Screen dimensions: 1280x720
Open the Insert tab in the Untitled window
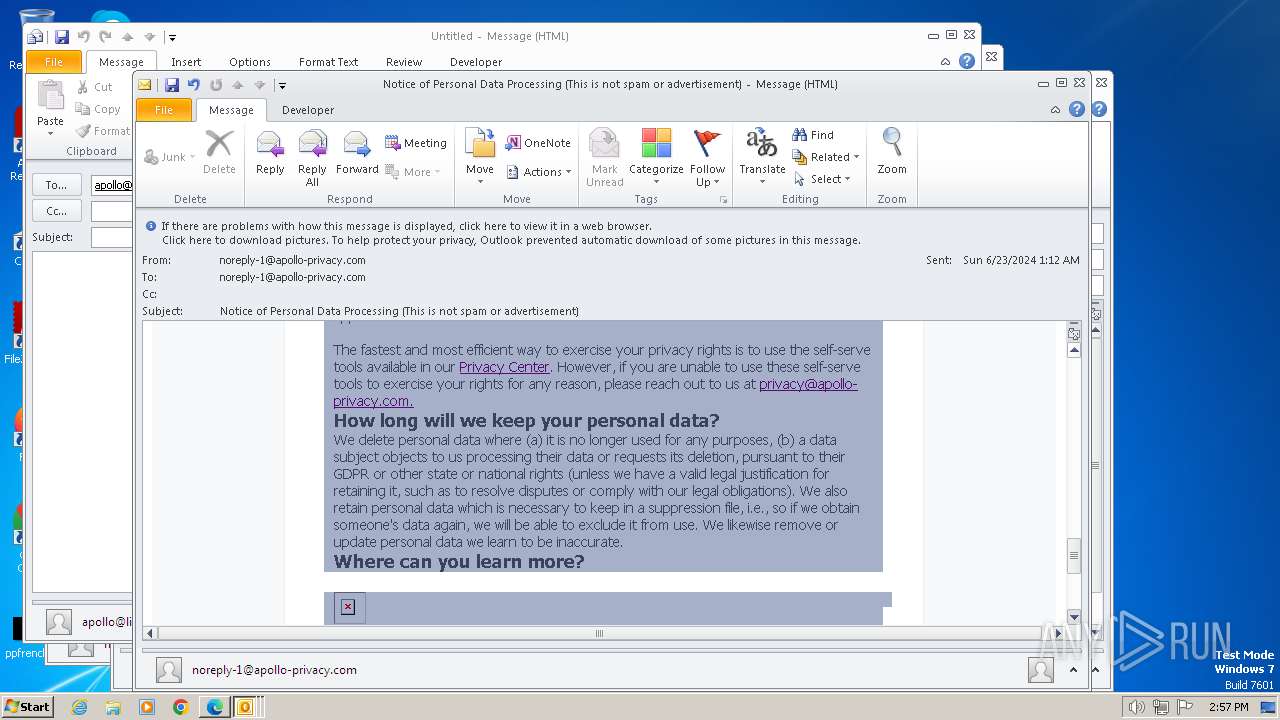[x=186, y=62]
